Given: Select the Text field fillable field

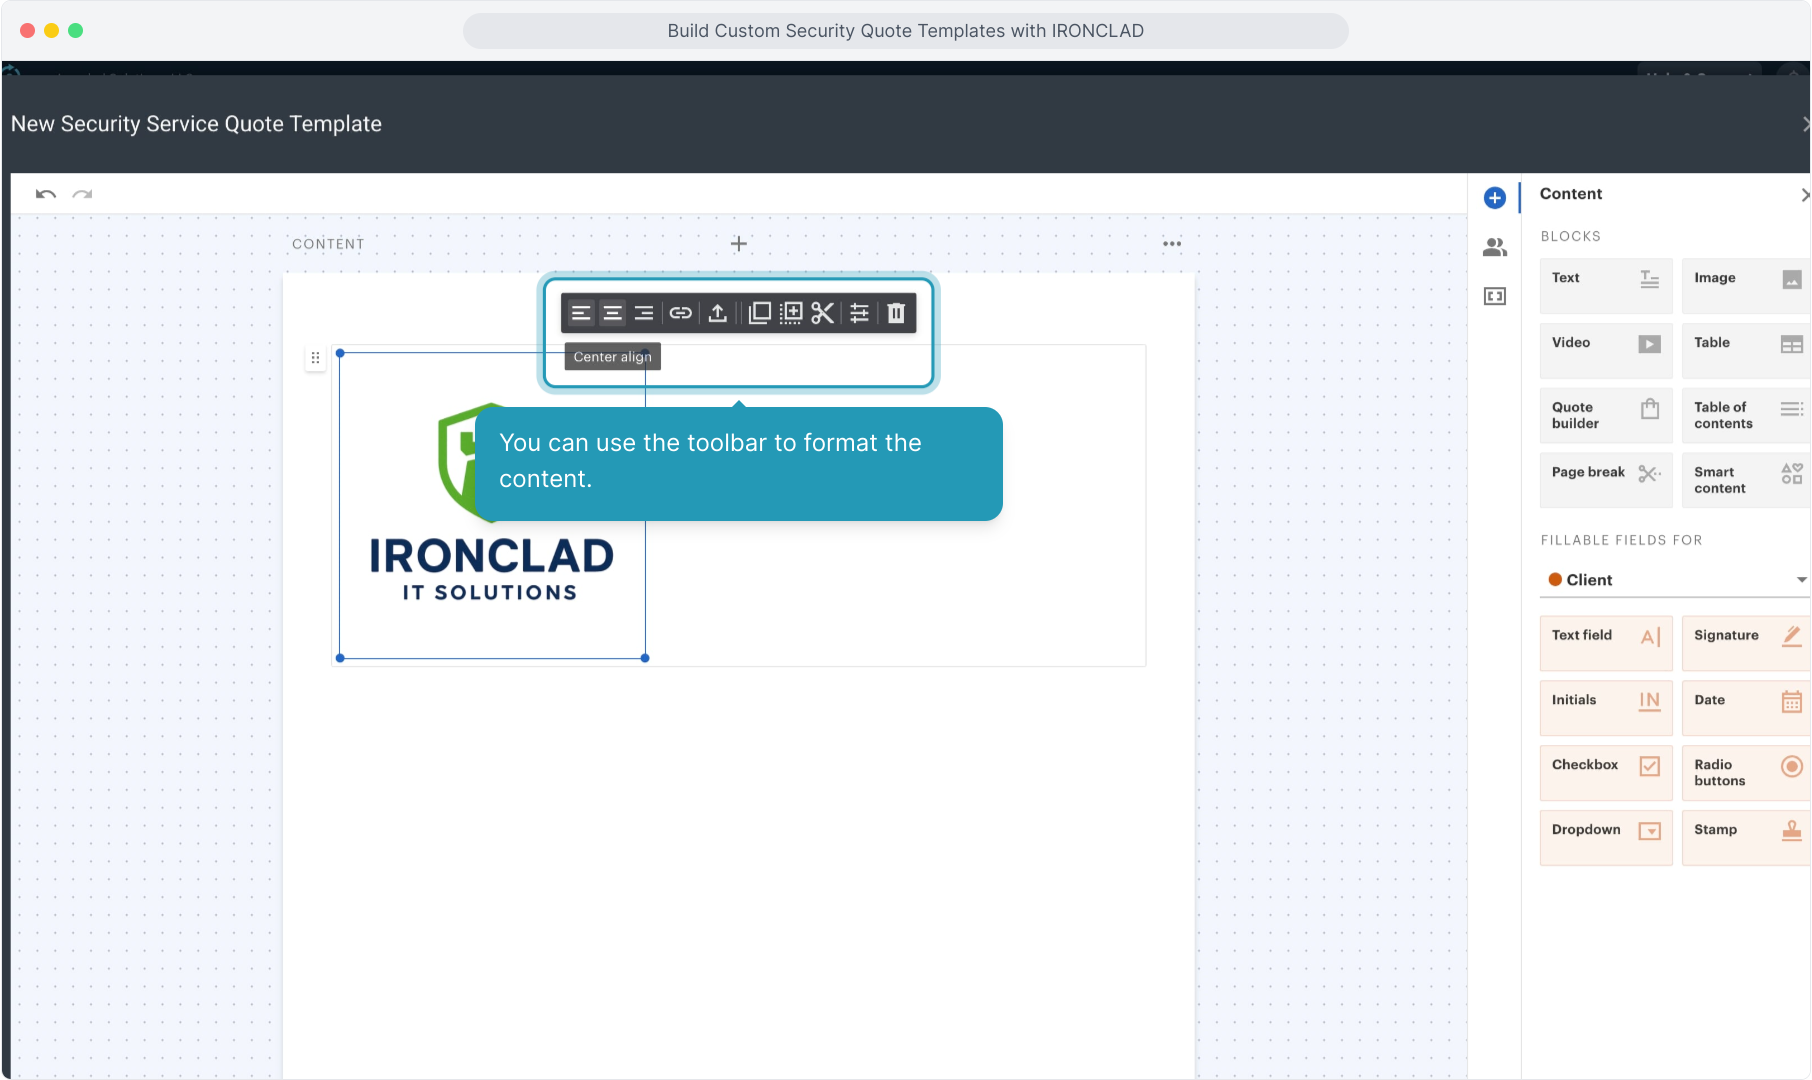Looking at the screenshot, I should (1606, 643).
